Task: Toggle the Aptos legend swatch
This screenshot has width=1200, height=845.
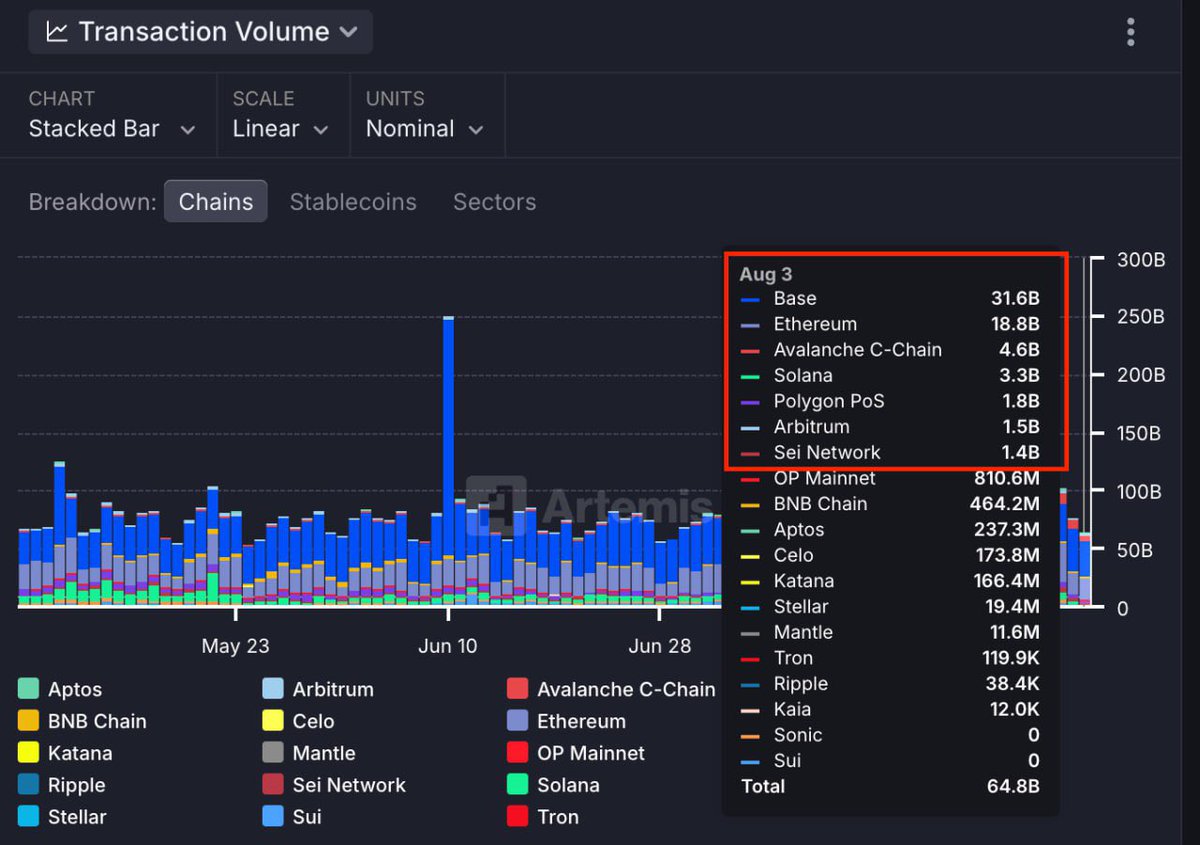Action: click(29, 689)
